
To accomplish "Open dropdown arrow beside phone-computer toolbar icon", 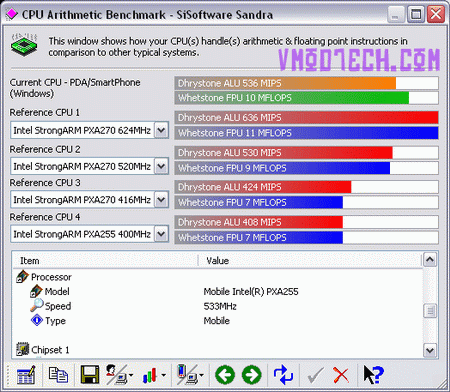I will pyautogui.click(x=202, y=375).
